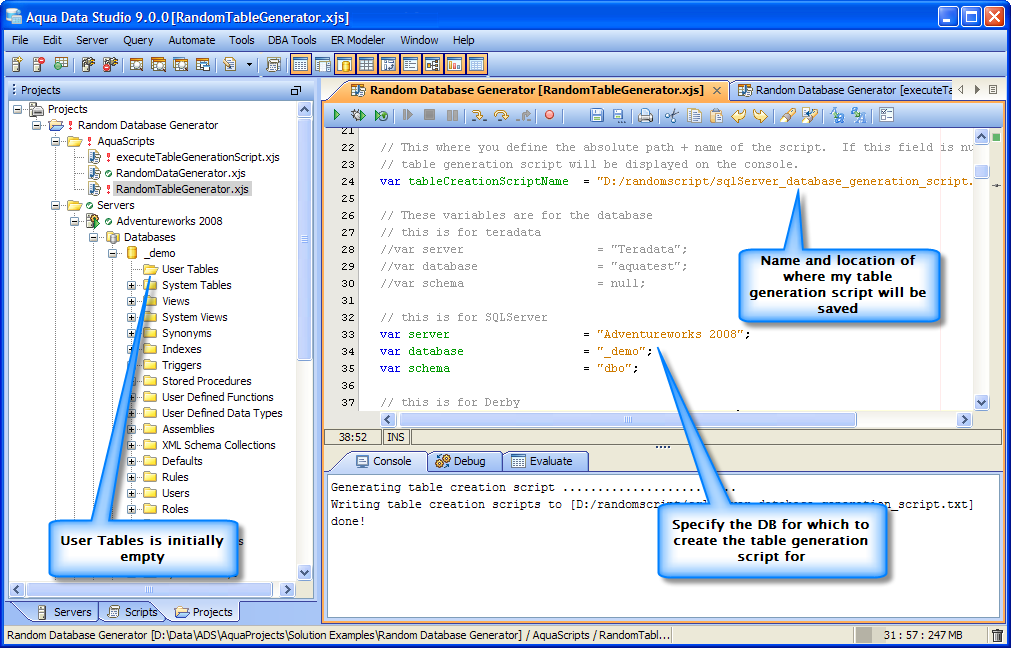This screenshot has height=648, width=1011.
Task: Select the User Tables folder
Action: point(190,269)
